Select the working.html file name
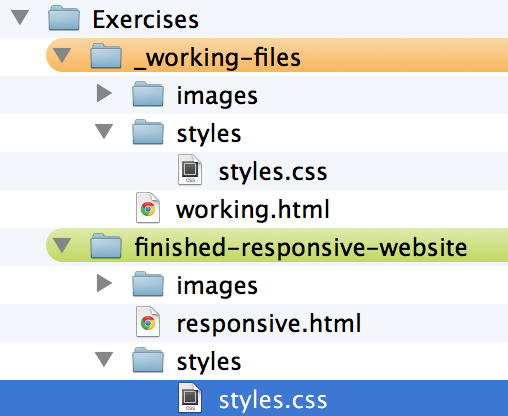 pyautogui.click(x=253, y=210)
